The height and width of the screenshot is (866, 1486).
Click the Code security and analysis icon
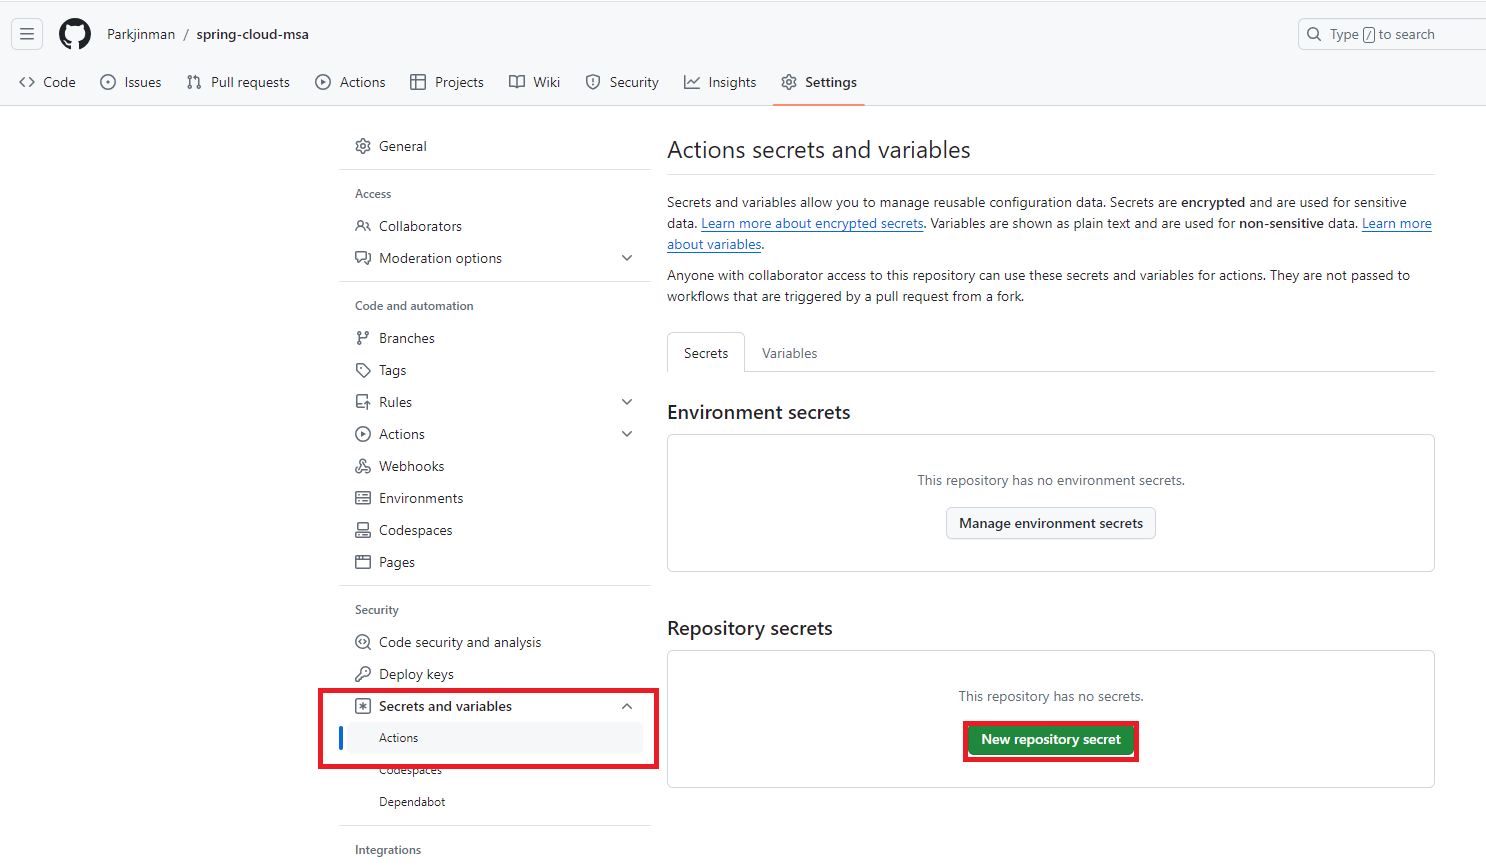[x=363, y=642]
